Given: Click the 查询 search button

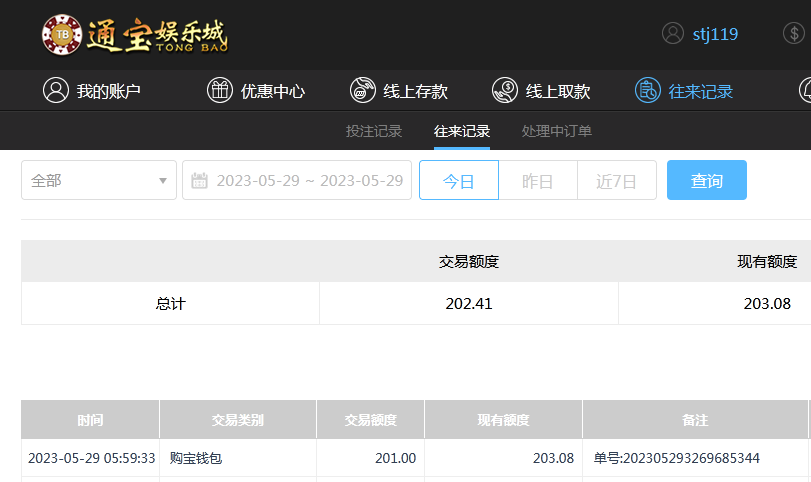Looking at the screenshot, I should point(707,180).
